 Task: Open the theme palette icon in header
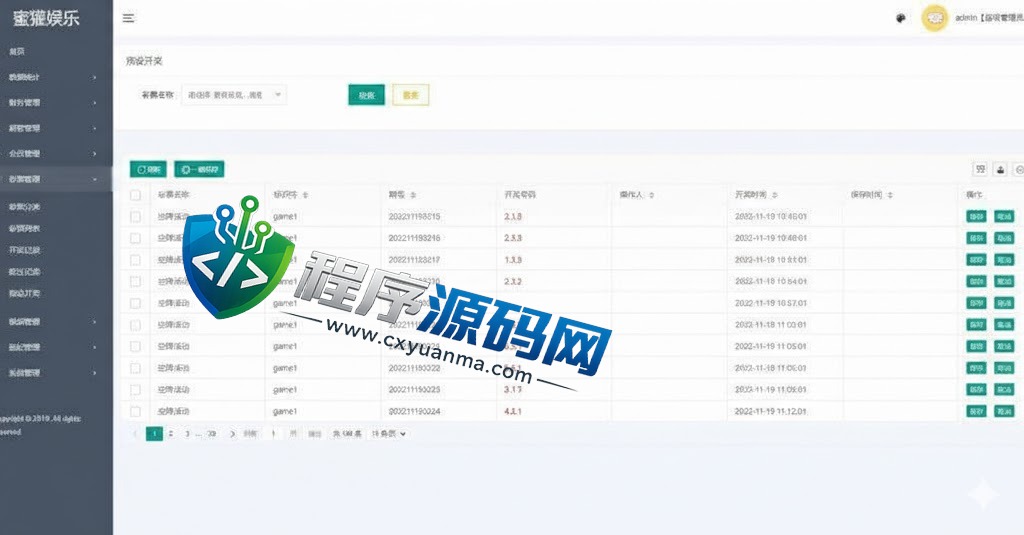pyautogui.click(x=901, y=18)
